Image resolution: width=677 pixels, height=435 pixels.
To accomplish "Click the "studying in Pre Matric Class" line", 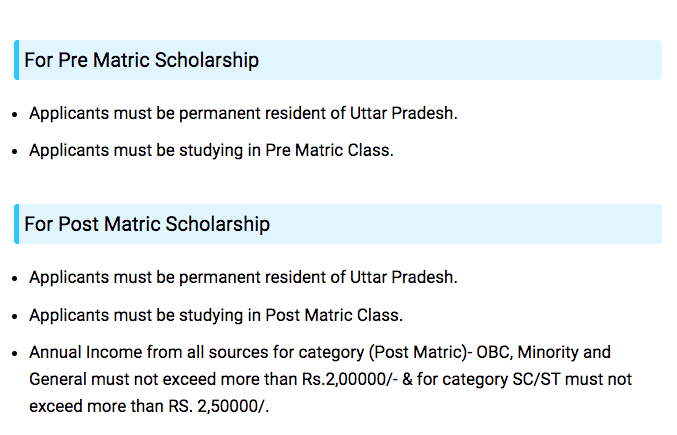I will click(211, 151).
